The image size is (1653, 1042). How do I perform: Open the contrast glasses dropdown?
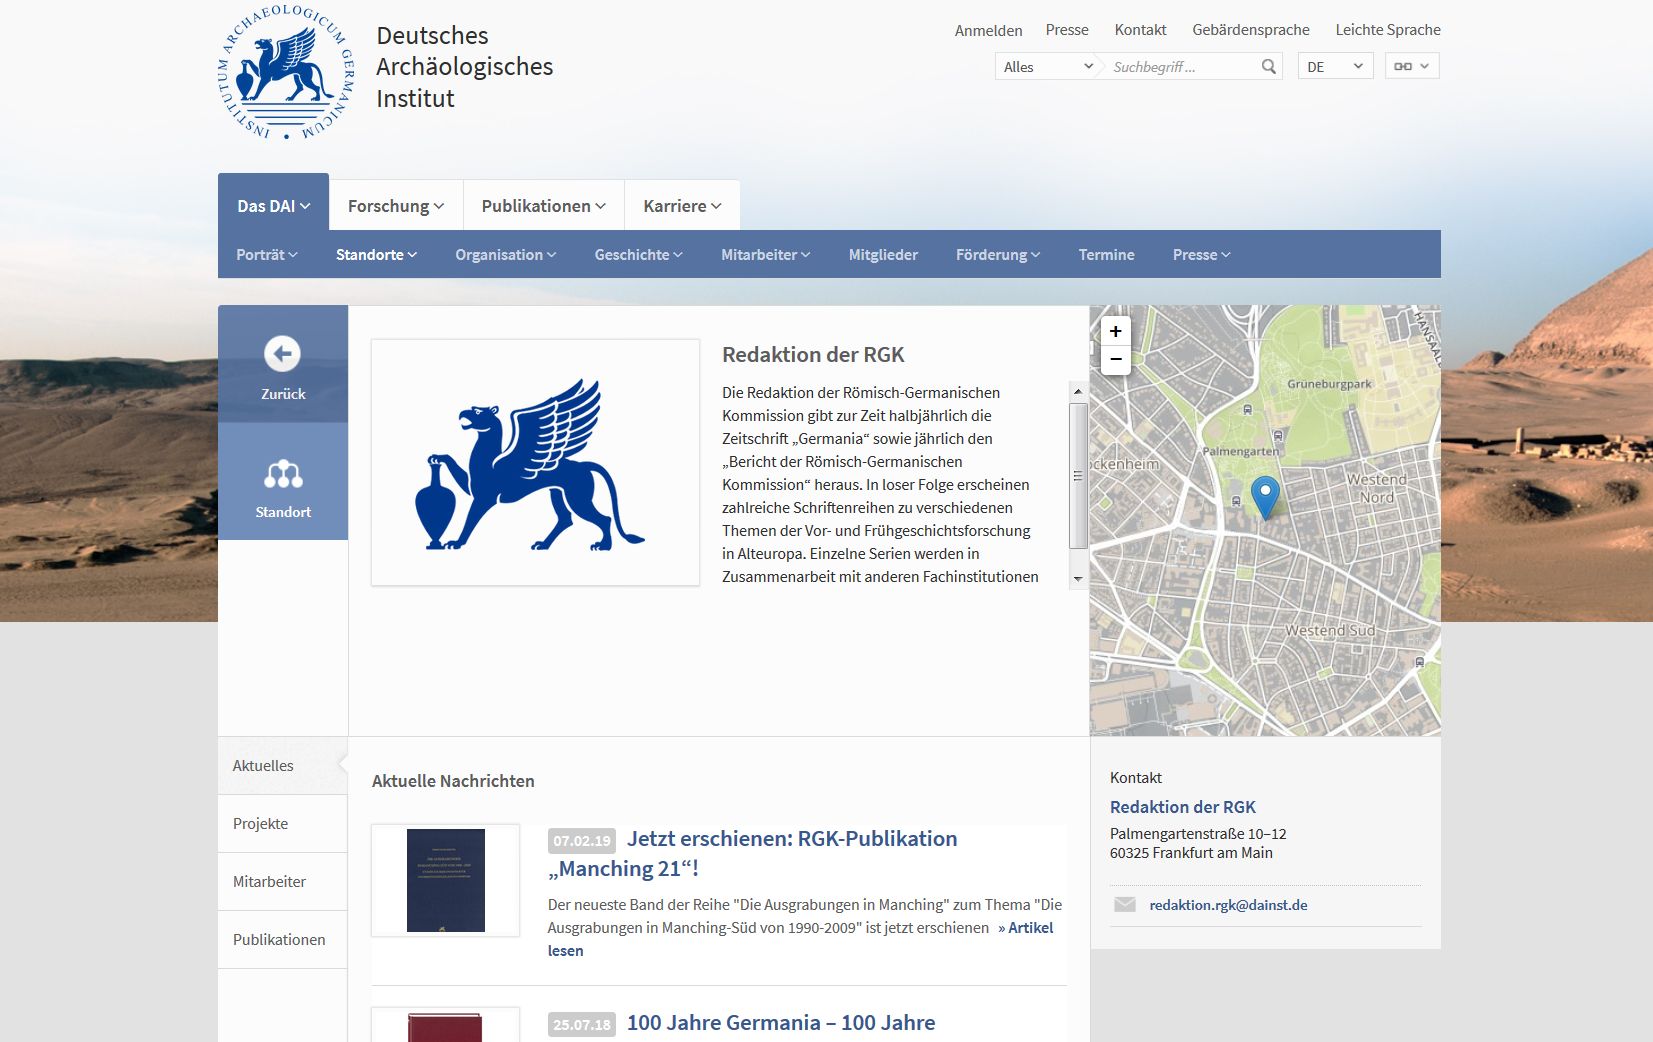(1412, 66)
